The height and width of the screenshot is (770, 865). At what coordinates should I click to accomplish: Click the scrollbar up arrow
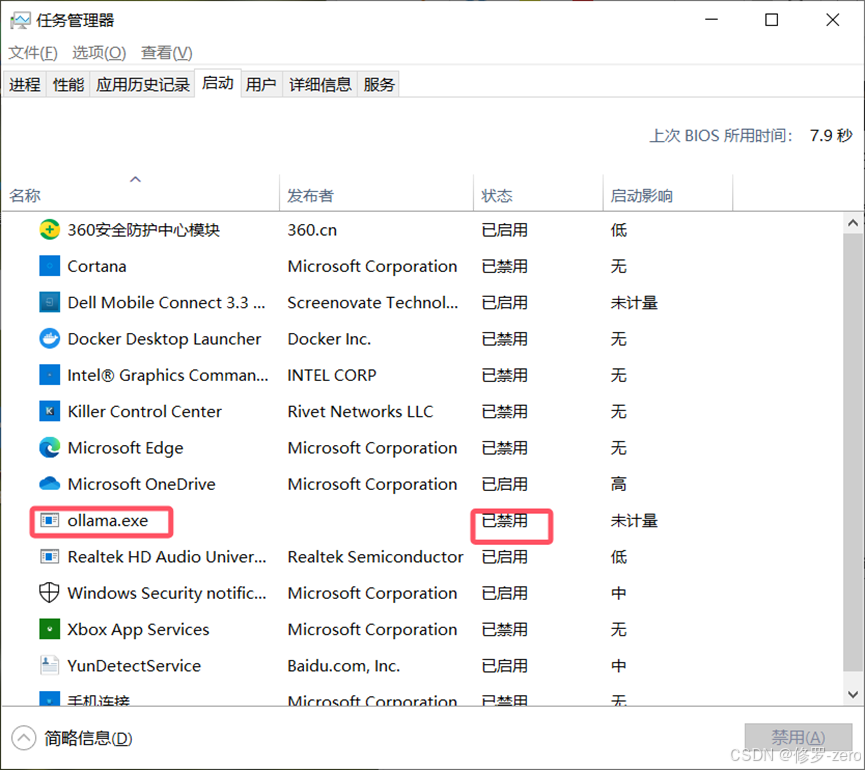[853, 223]
